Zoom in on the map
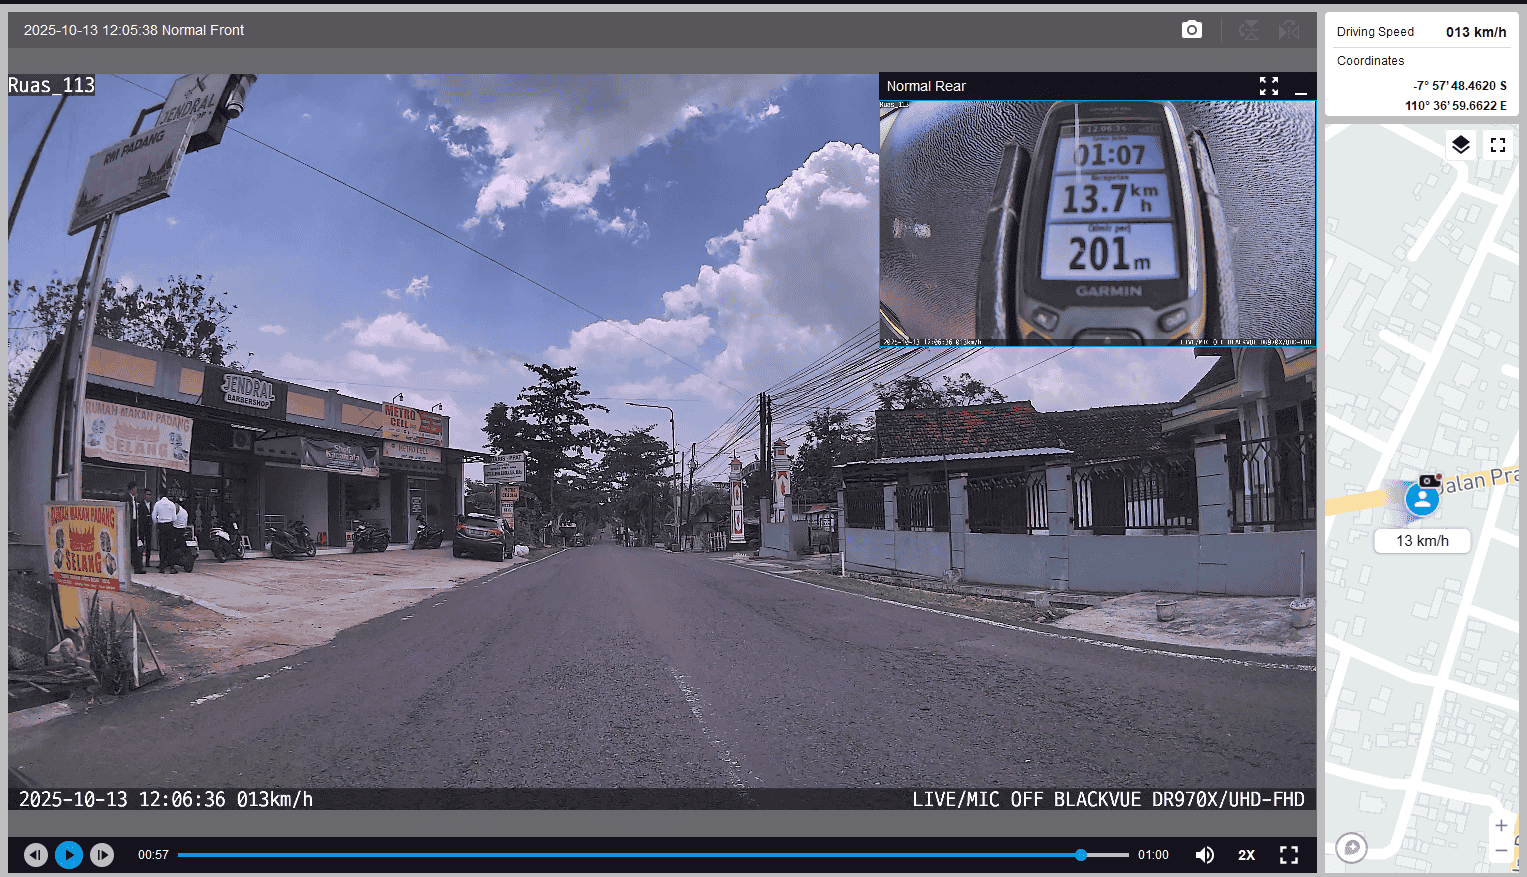 click(x=1500, y=826)
